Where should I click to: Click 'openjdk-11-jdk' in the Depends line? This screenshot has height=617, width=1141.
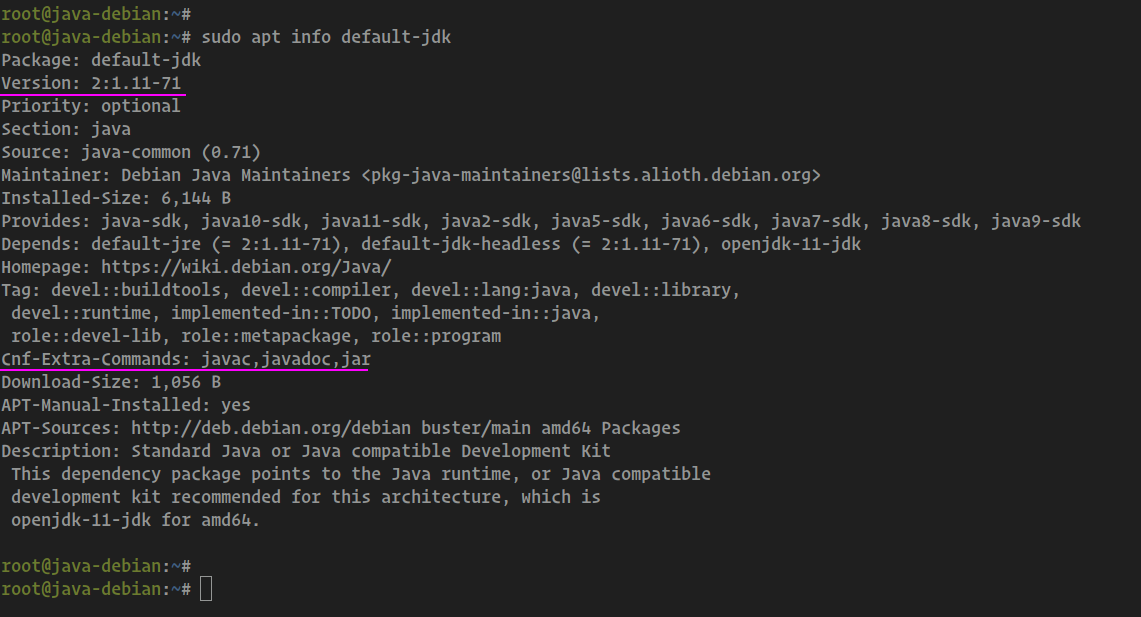791,244
